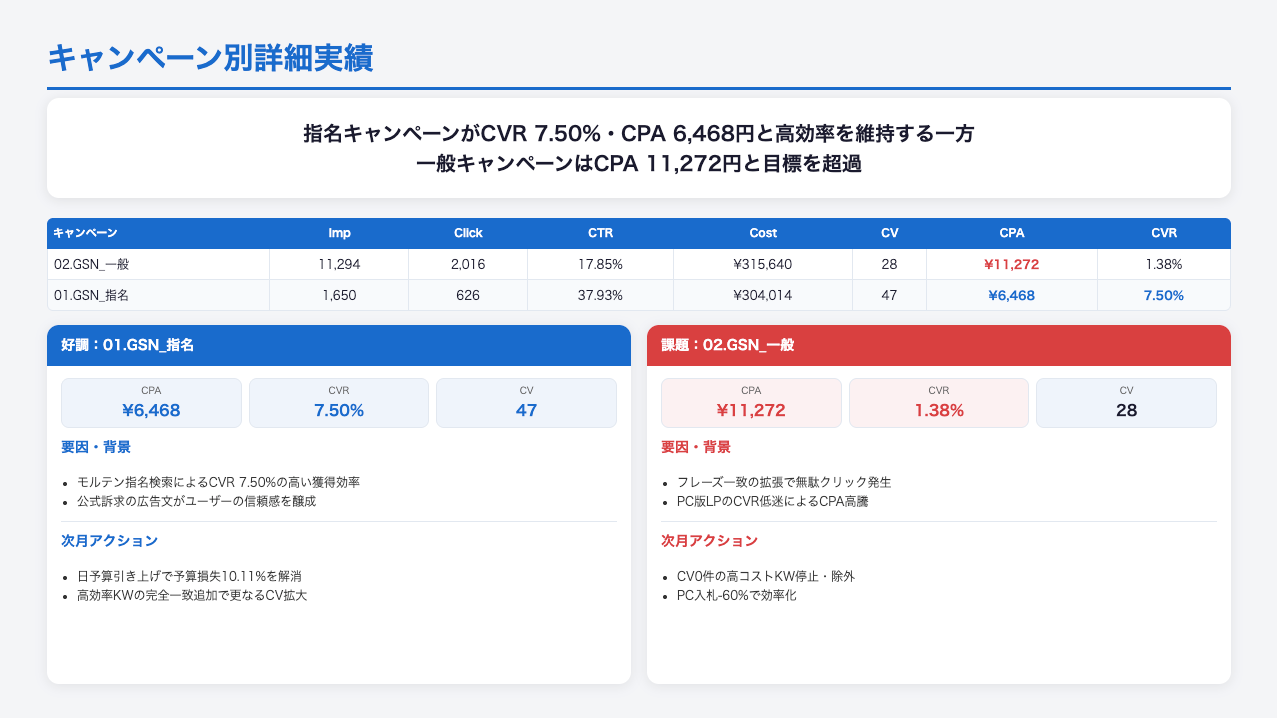1277x718 pixels.
Task: Click the ¥315,640 cost cell
Action: pos(762,264)
